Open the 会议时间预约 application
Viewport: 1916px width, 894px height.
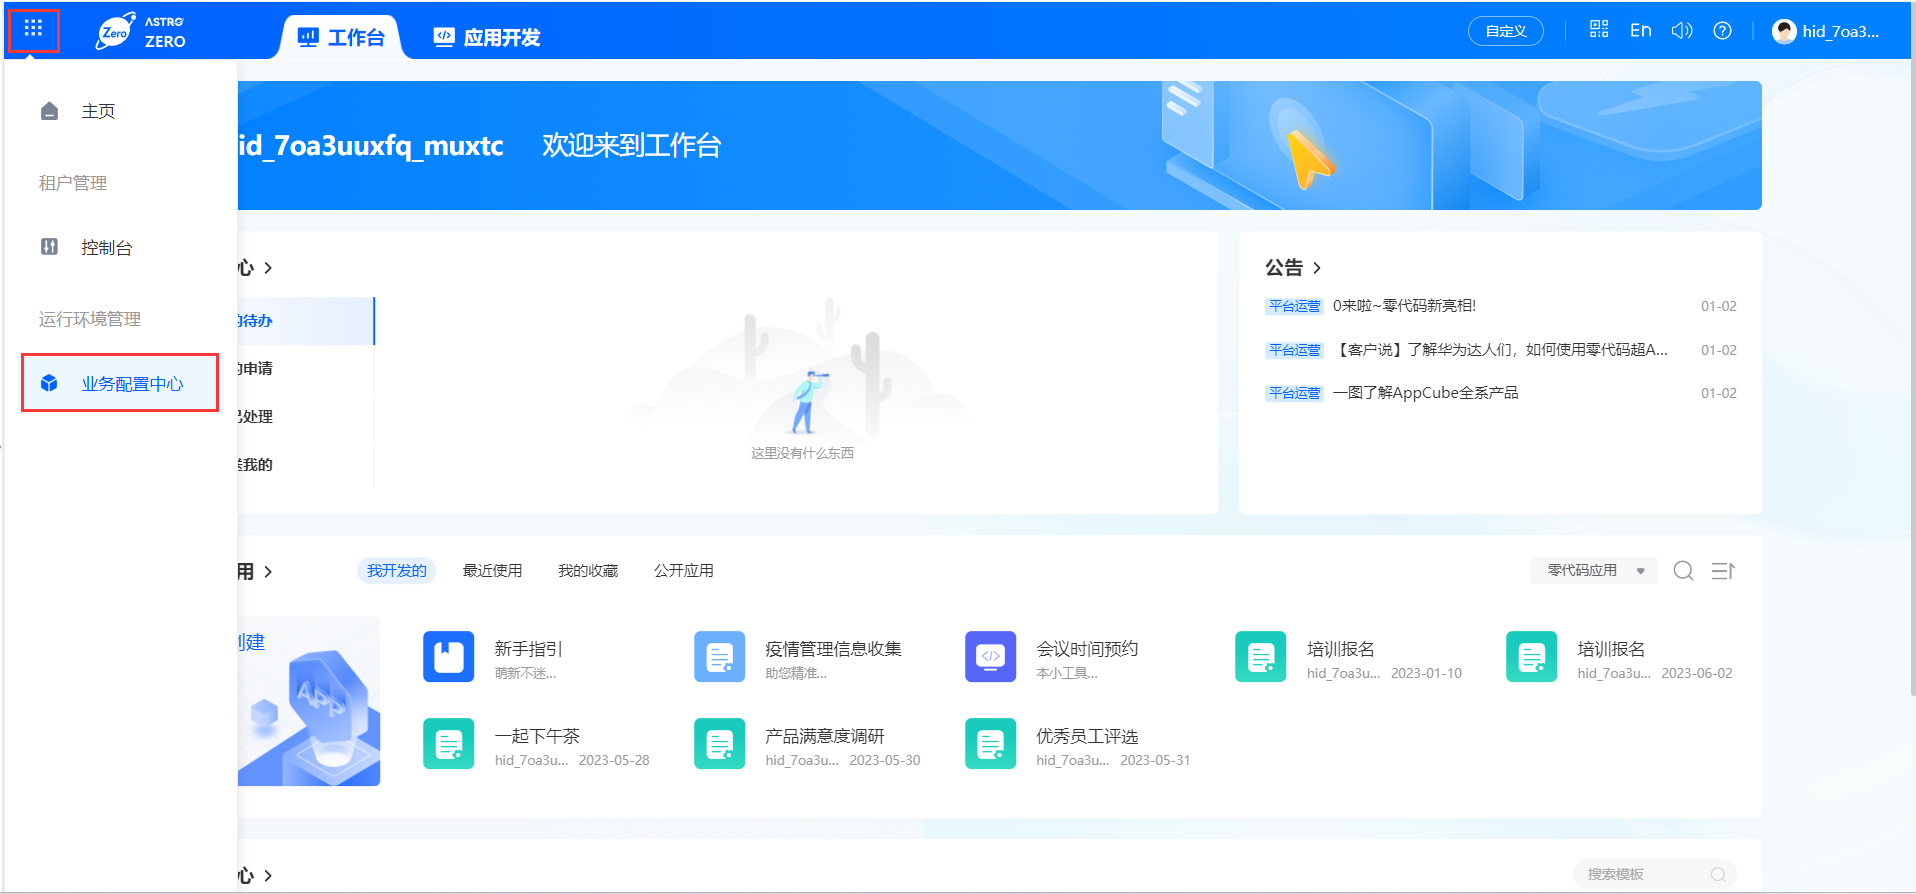pos(1087,649)
